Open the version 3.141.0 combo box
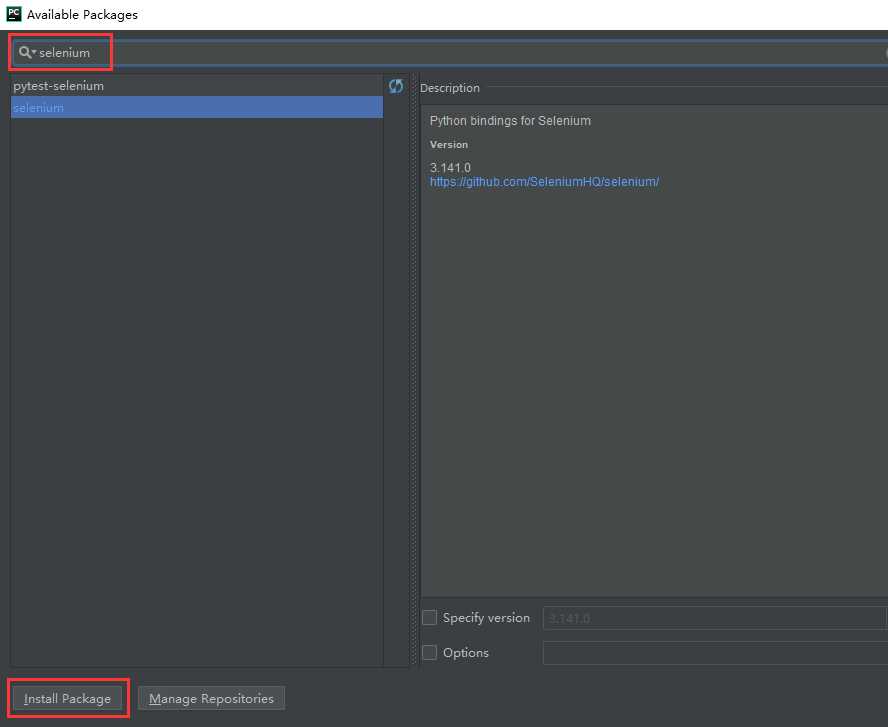The image size is (888, 727). click(x=715, y=618)
